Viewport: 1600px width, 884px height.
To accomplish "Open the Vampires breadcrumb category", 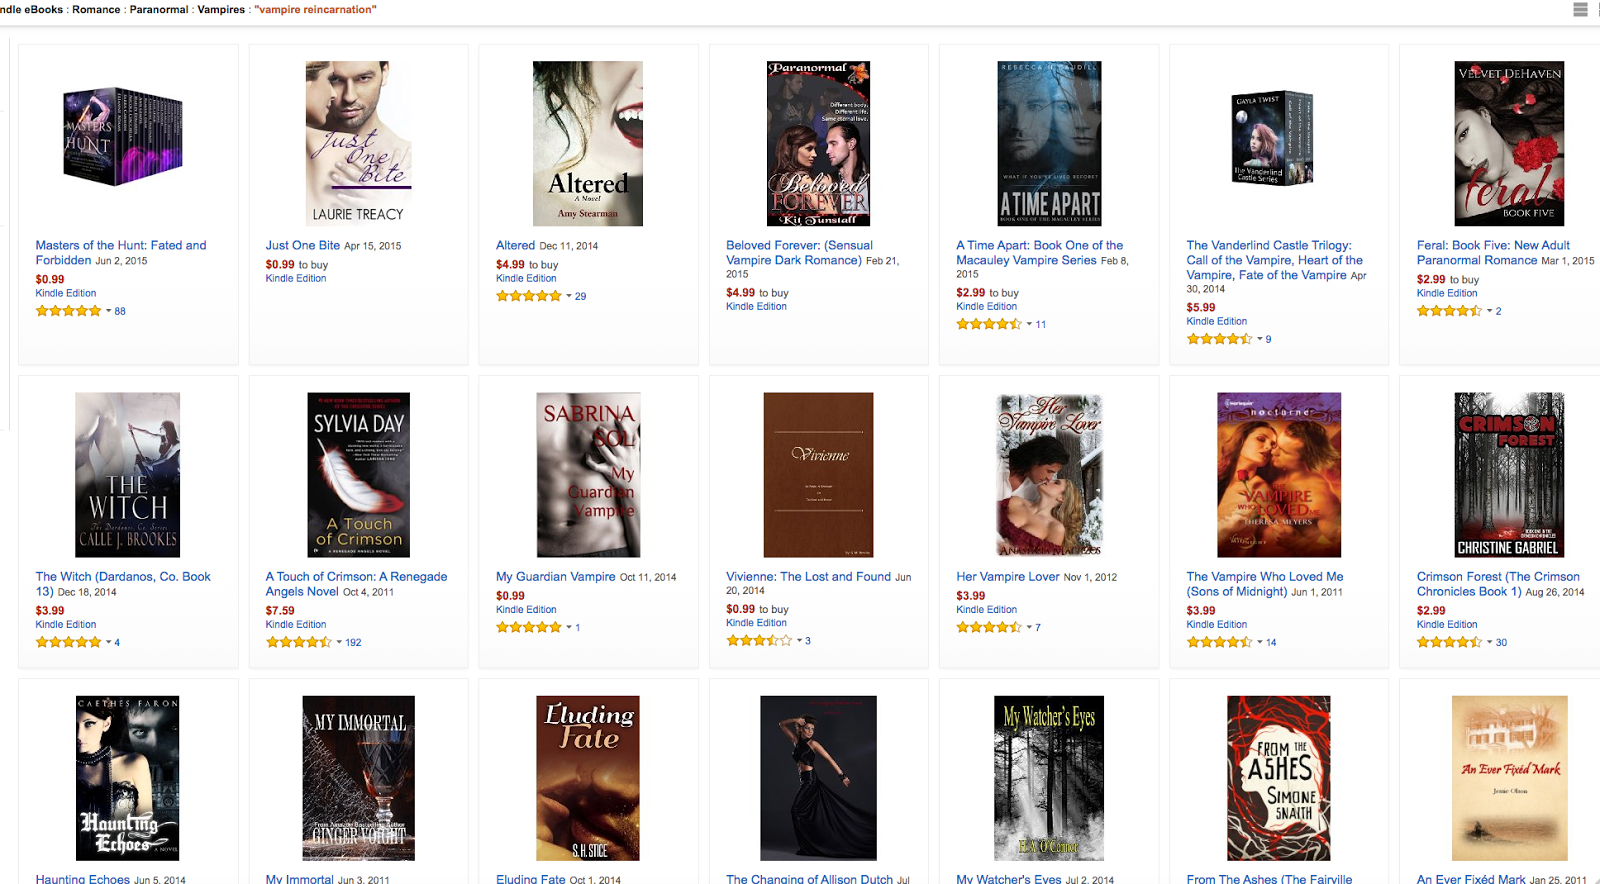I will pyautogui.click(x=221, y=9).
